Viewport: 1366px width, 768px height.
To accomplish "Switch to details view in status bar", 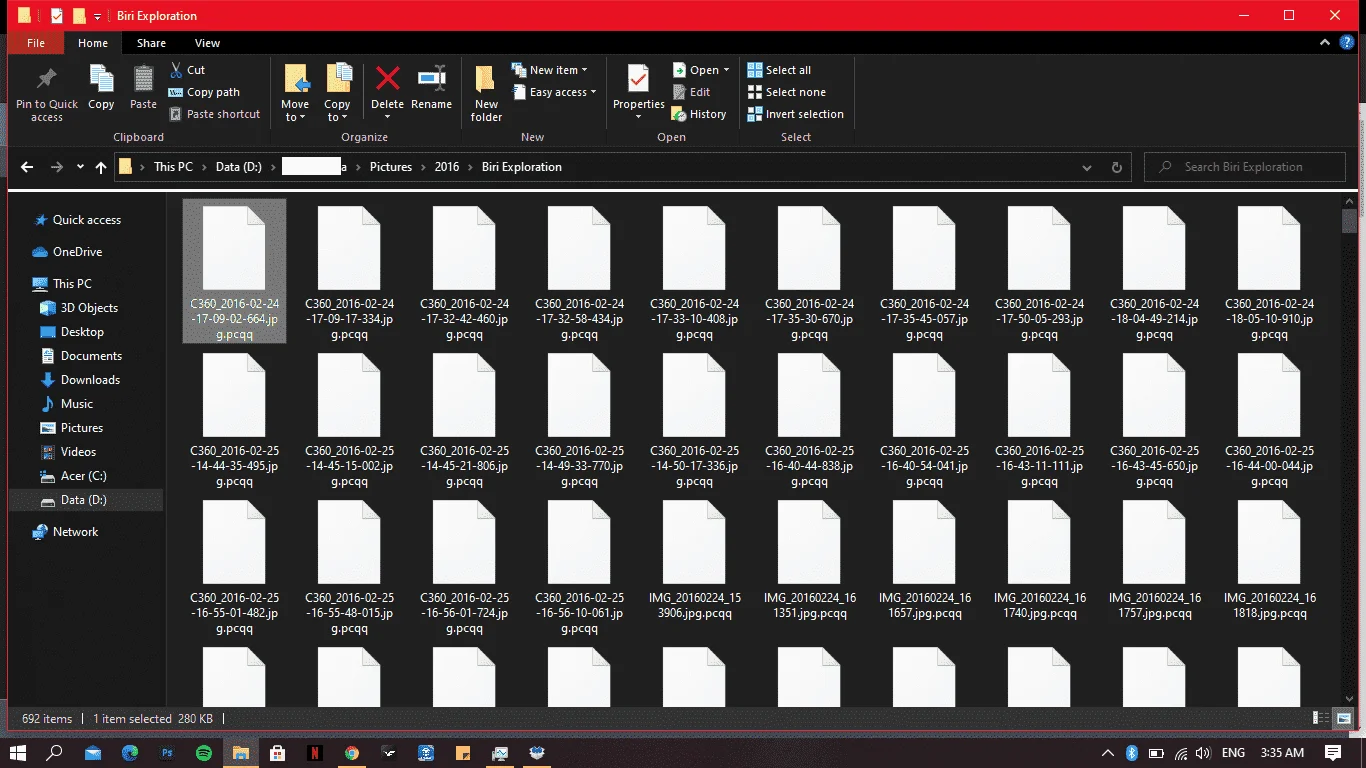I will coord(1321,718).
